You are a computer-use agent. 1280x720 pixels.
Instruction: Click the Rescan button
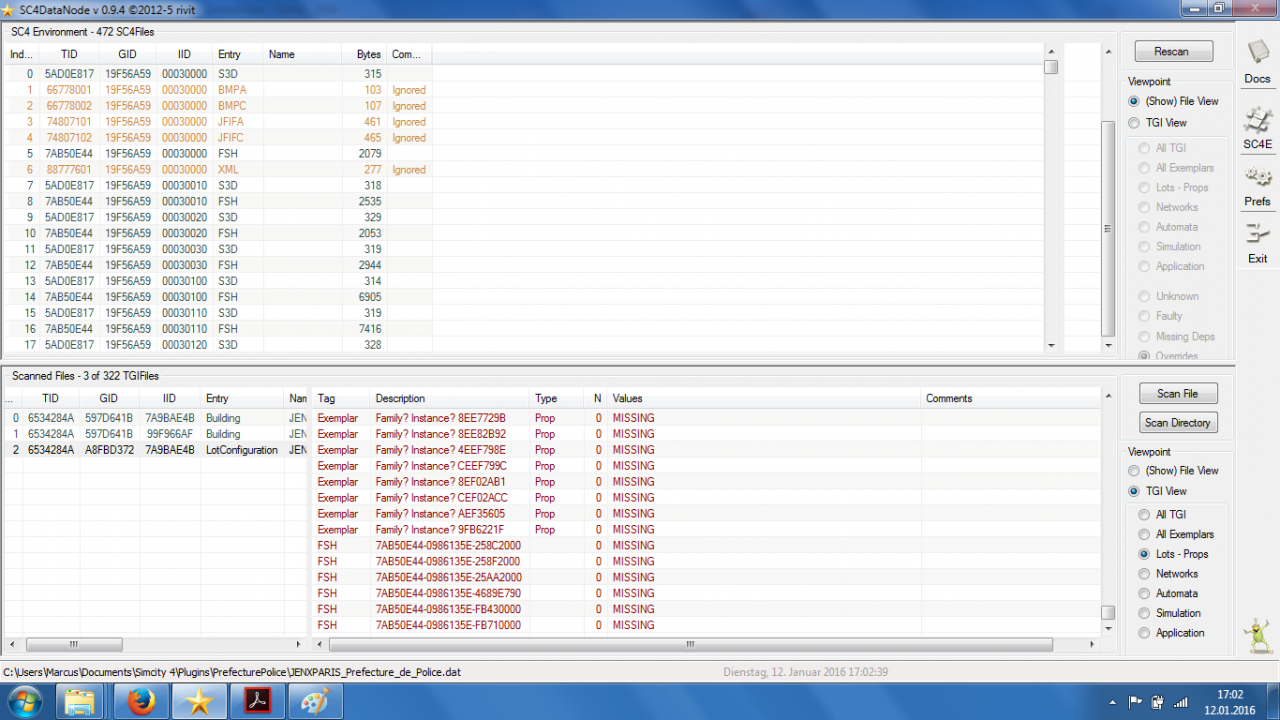click(x=1172, y=52)
